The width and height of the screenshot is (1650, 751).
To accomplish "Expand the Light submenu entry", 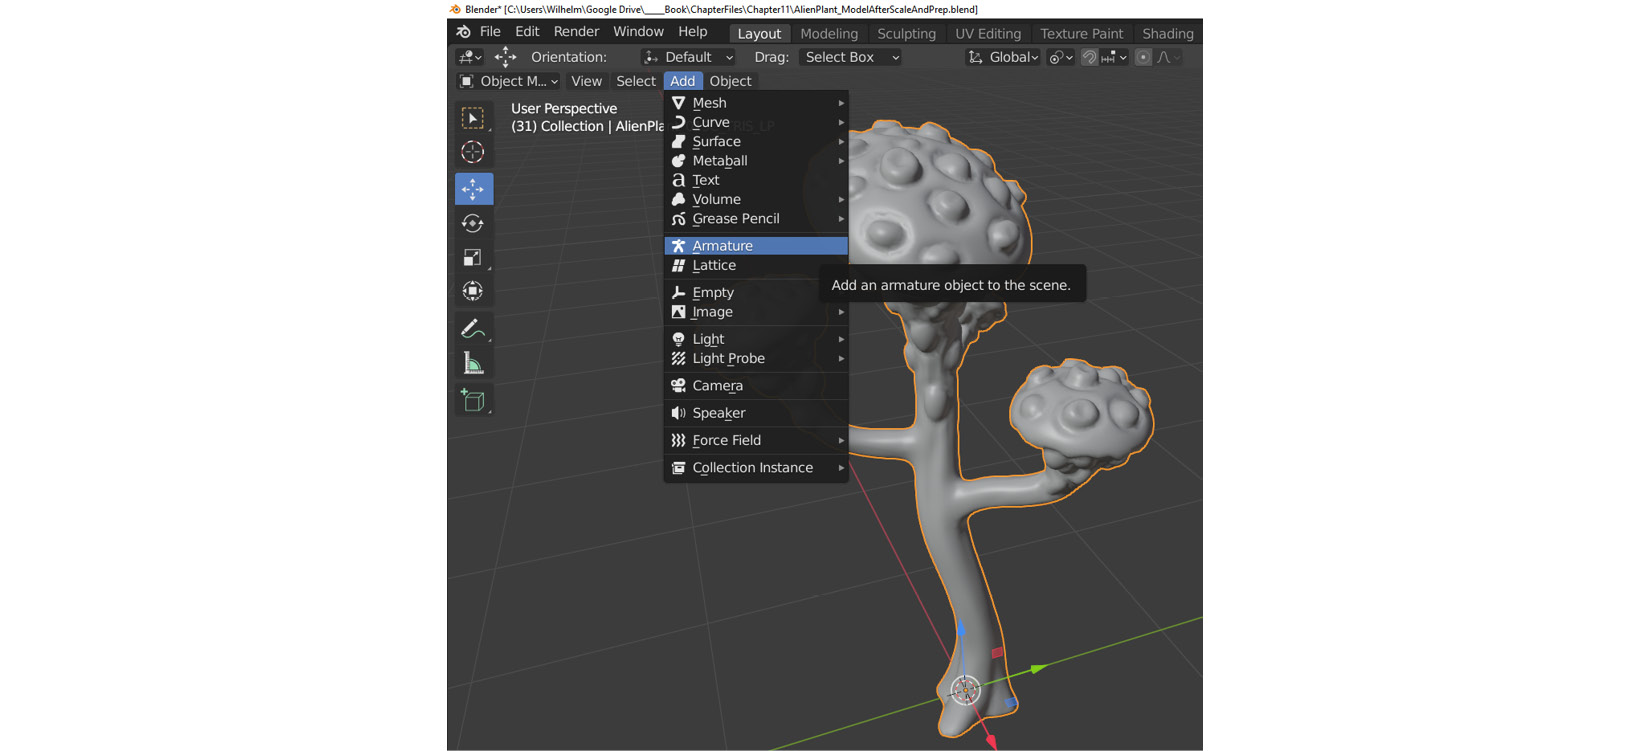I will (756, 339).
